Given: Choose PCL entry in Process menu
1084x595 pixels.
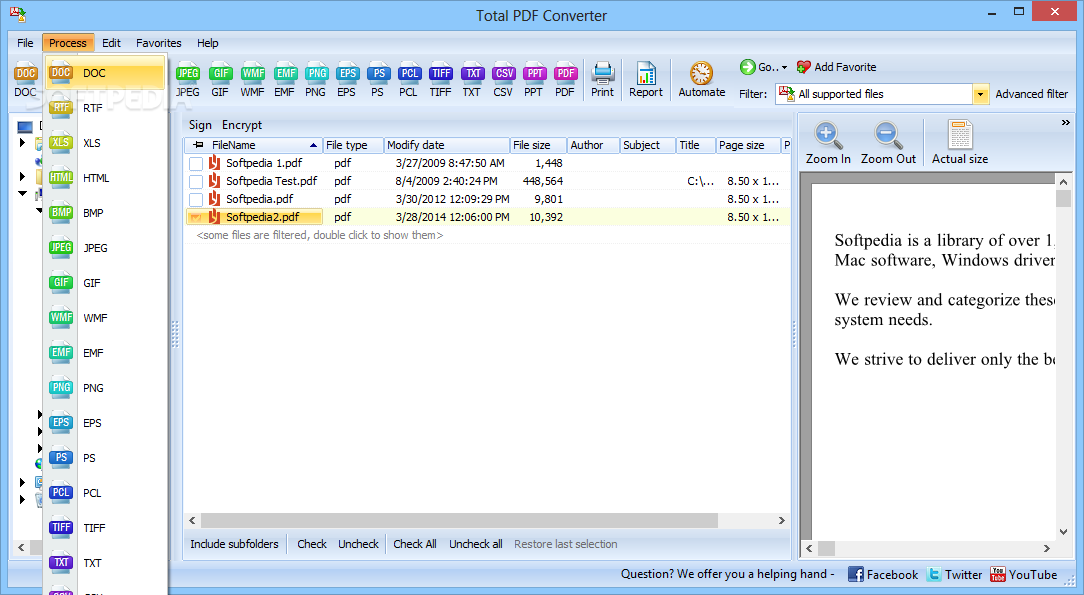Looking at the screenshot, I should click(x=105, y=493).
